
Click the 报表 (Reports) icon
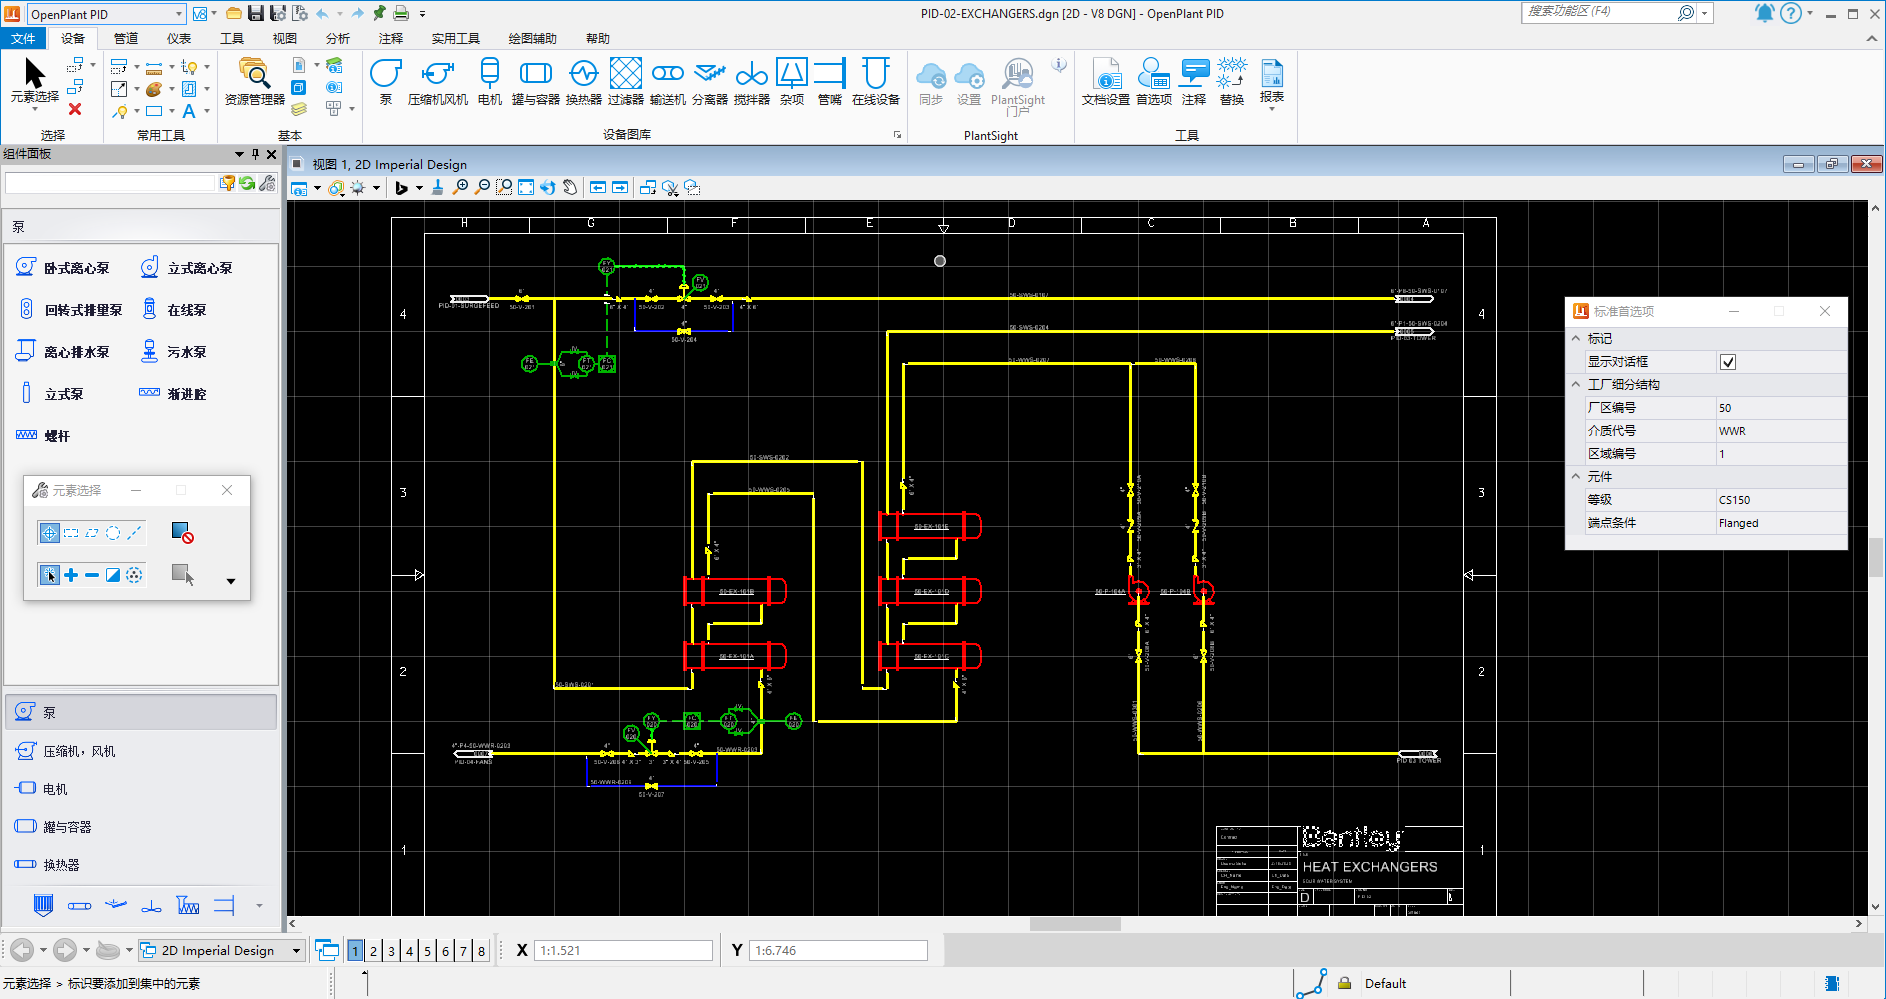click(x=1271, y=80)
